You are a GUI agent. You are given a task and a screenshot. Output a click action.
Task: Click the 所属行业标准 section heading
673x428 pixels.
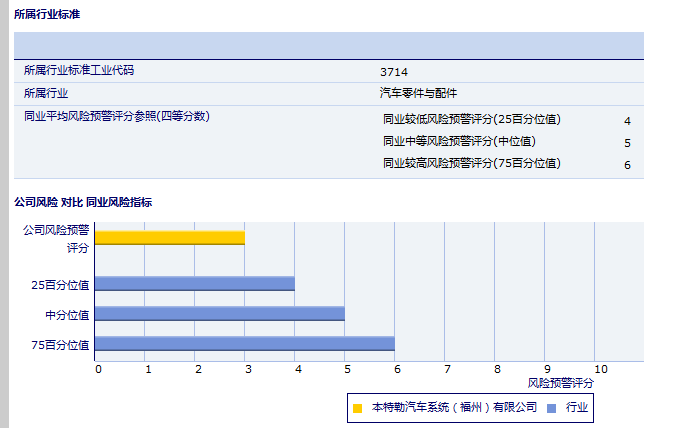[x=47, y=14]
